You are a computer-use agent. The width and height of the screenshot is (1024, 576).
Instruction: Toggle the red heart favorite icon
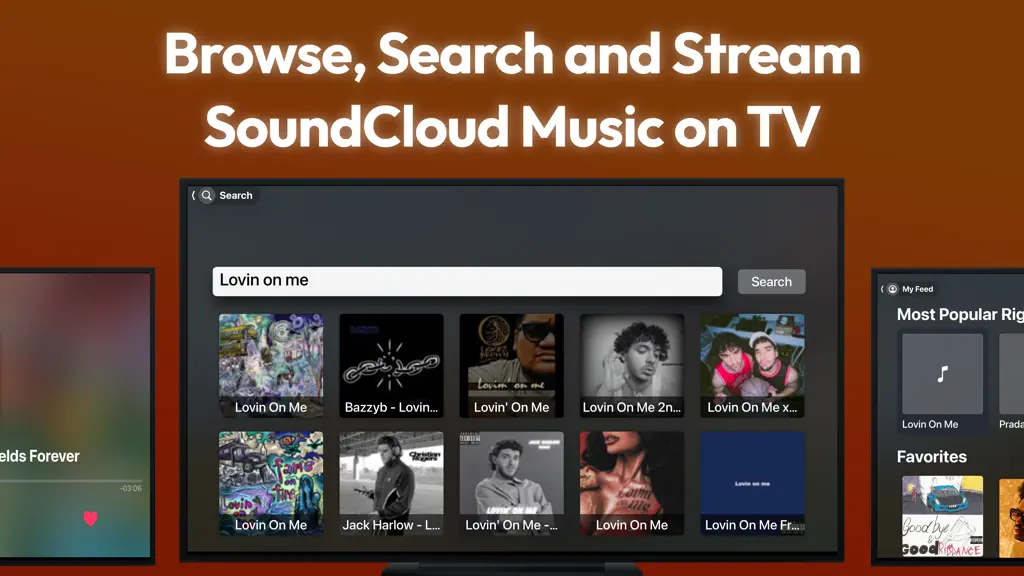[91, 518]
